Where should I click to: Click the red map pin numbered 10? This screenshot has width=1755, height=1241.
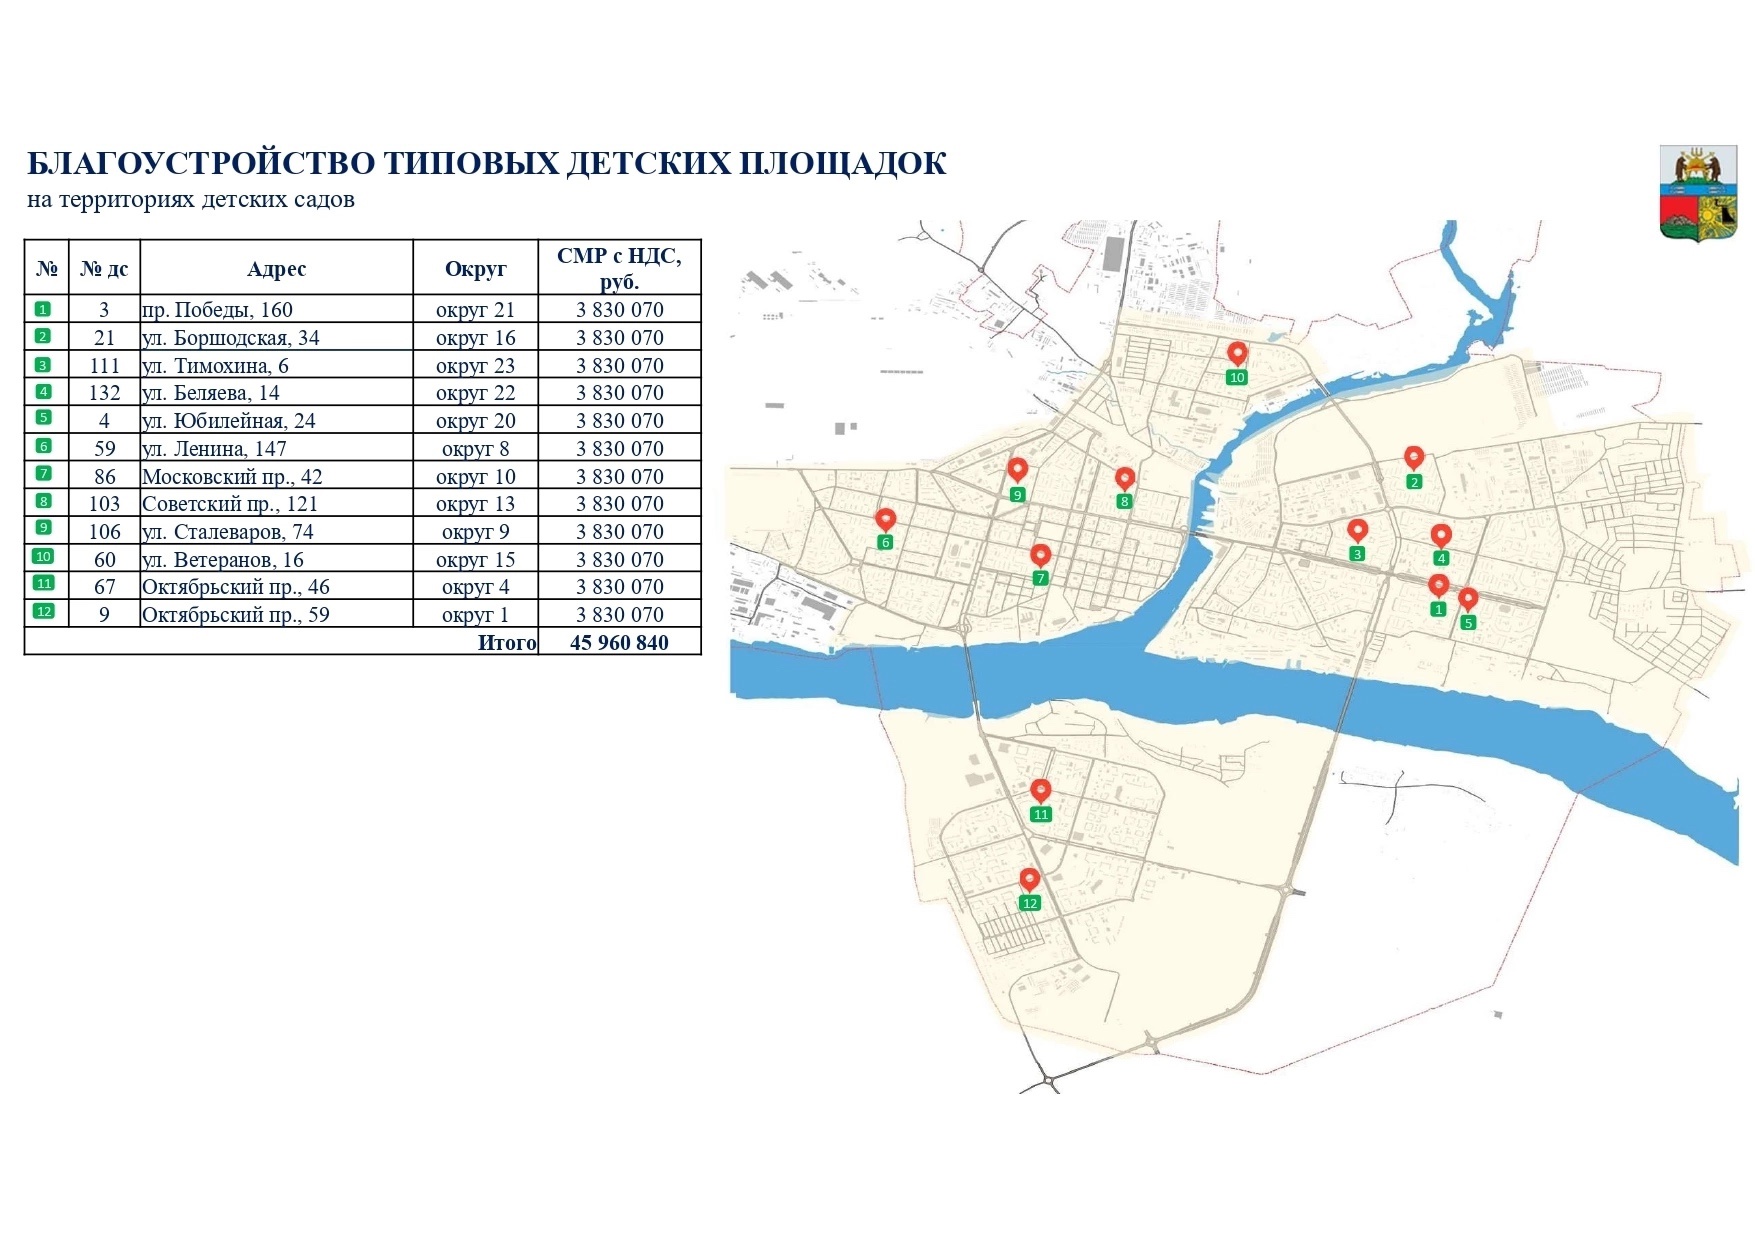coord(1237,354)
